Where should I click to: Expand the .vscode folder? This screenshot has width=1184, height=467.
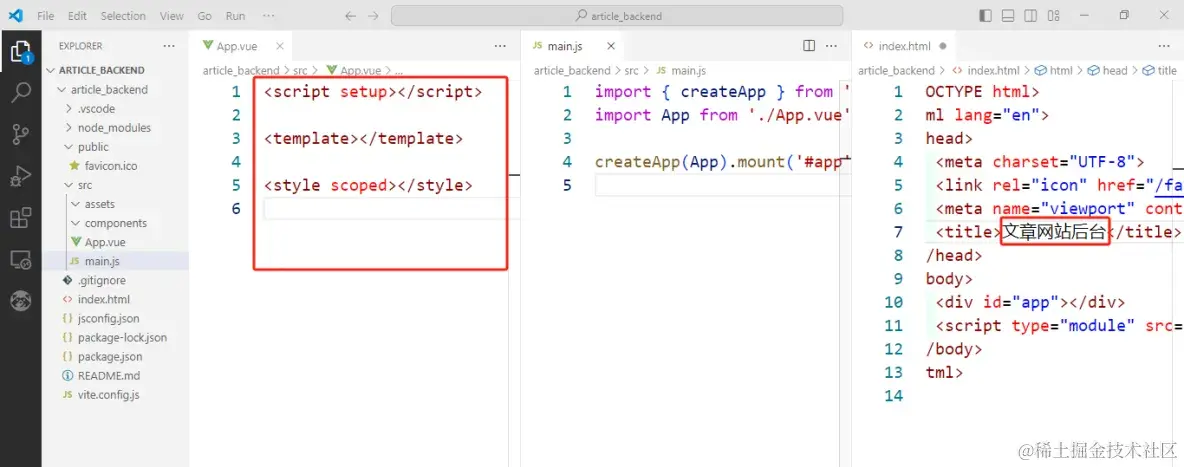coord(116,108)
